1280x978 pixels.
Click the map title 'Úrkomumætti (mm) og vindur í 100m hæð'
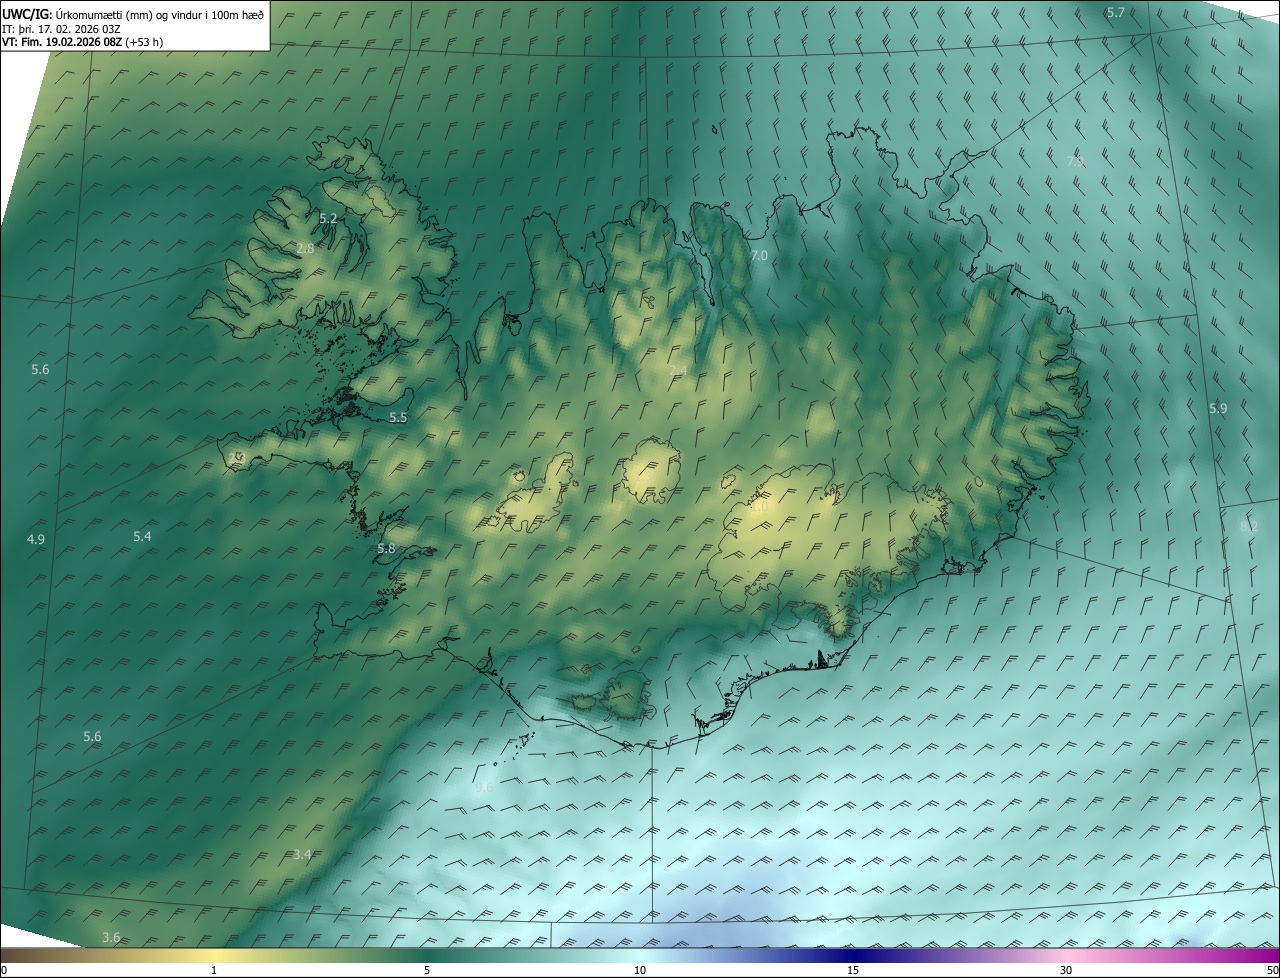(160, 14)
